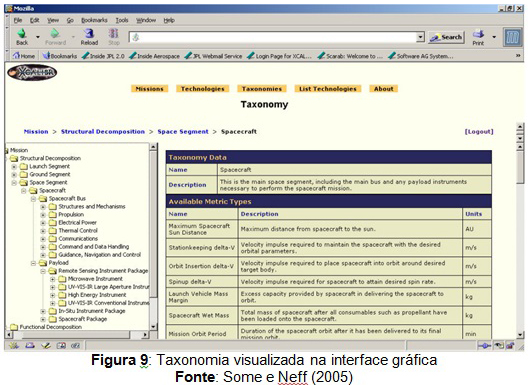528x385 pixels.
Task: Collapse the Space Segment tree node
Action: [x=14, y=183]
